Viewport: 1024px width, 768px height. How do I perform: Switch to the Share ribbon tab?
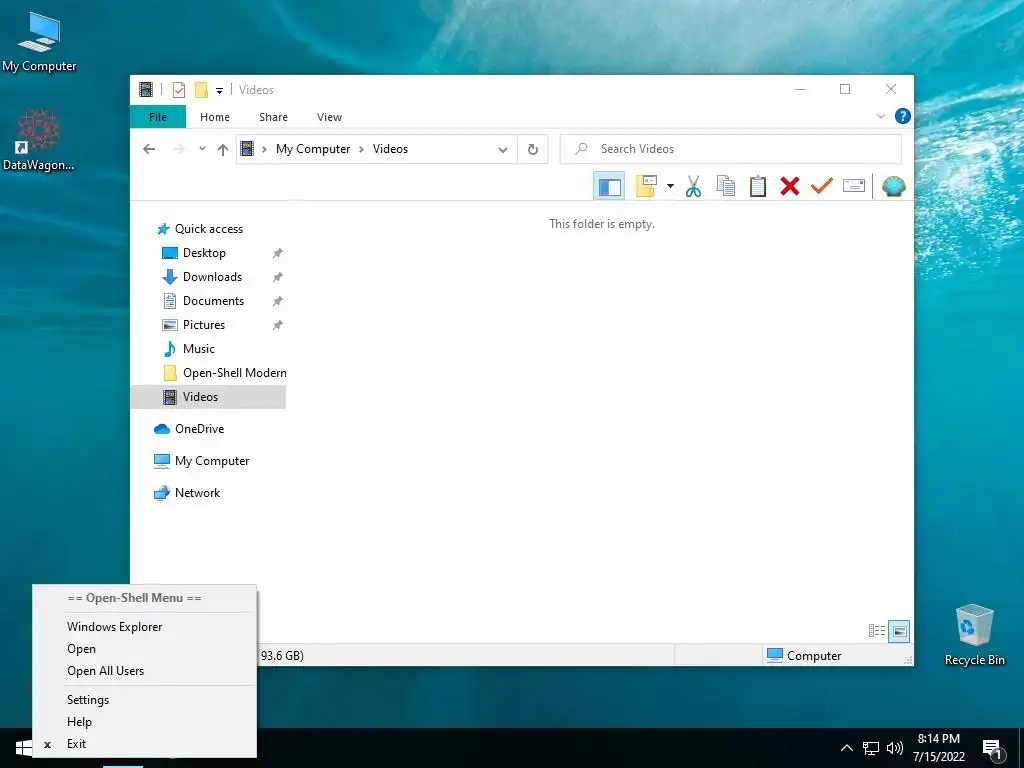click(273, 117)
